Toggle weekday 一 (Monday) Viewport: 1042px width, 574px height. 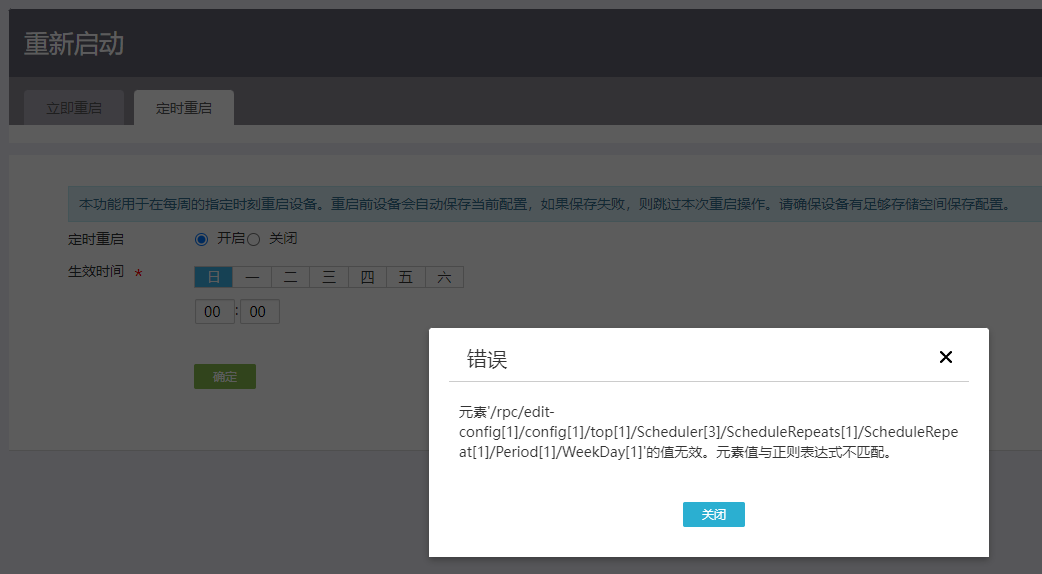pos(252,277)
